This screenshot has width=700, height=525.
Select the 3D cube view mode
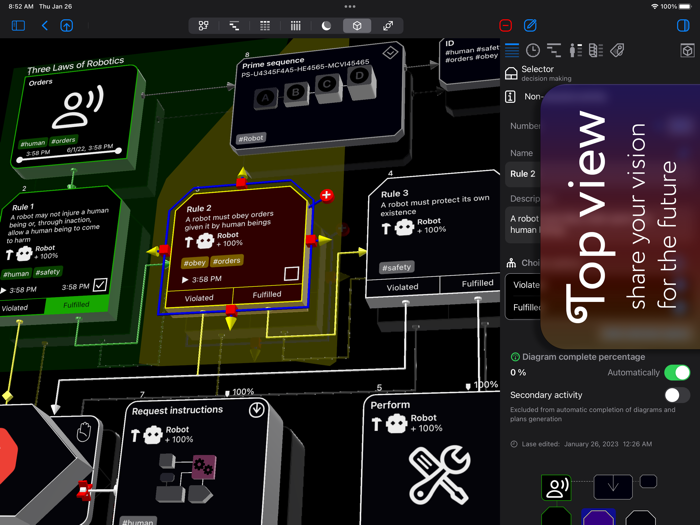coord(357,25)
